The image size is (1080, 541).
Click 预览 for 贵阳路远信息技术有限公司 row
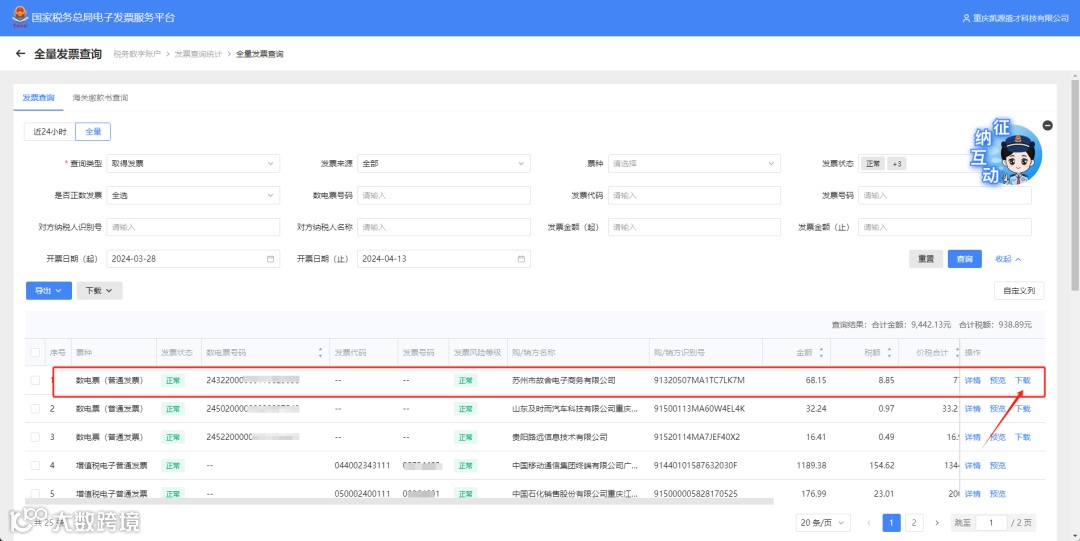pyautogui.click(x=997, y=437)
